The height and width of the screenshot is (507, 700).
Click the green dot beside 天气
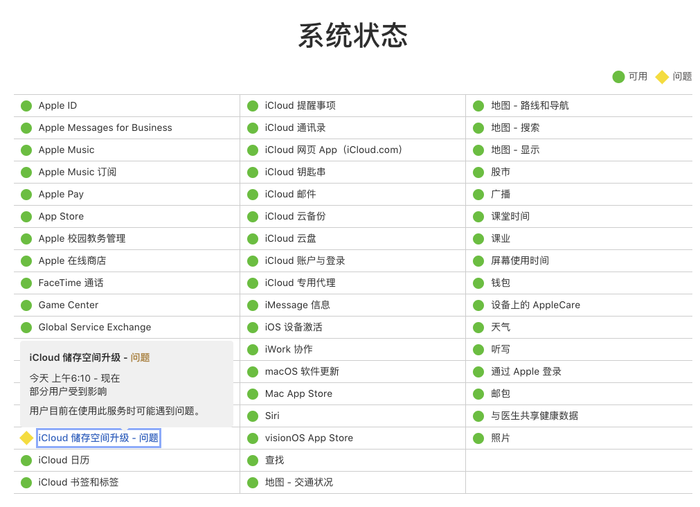[x=479, y=328]
